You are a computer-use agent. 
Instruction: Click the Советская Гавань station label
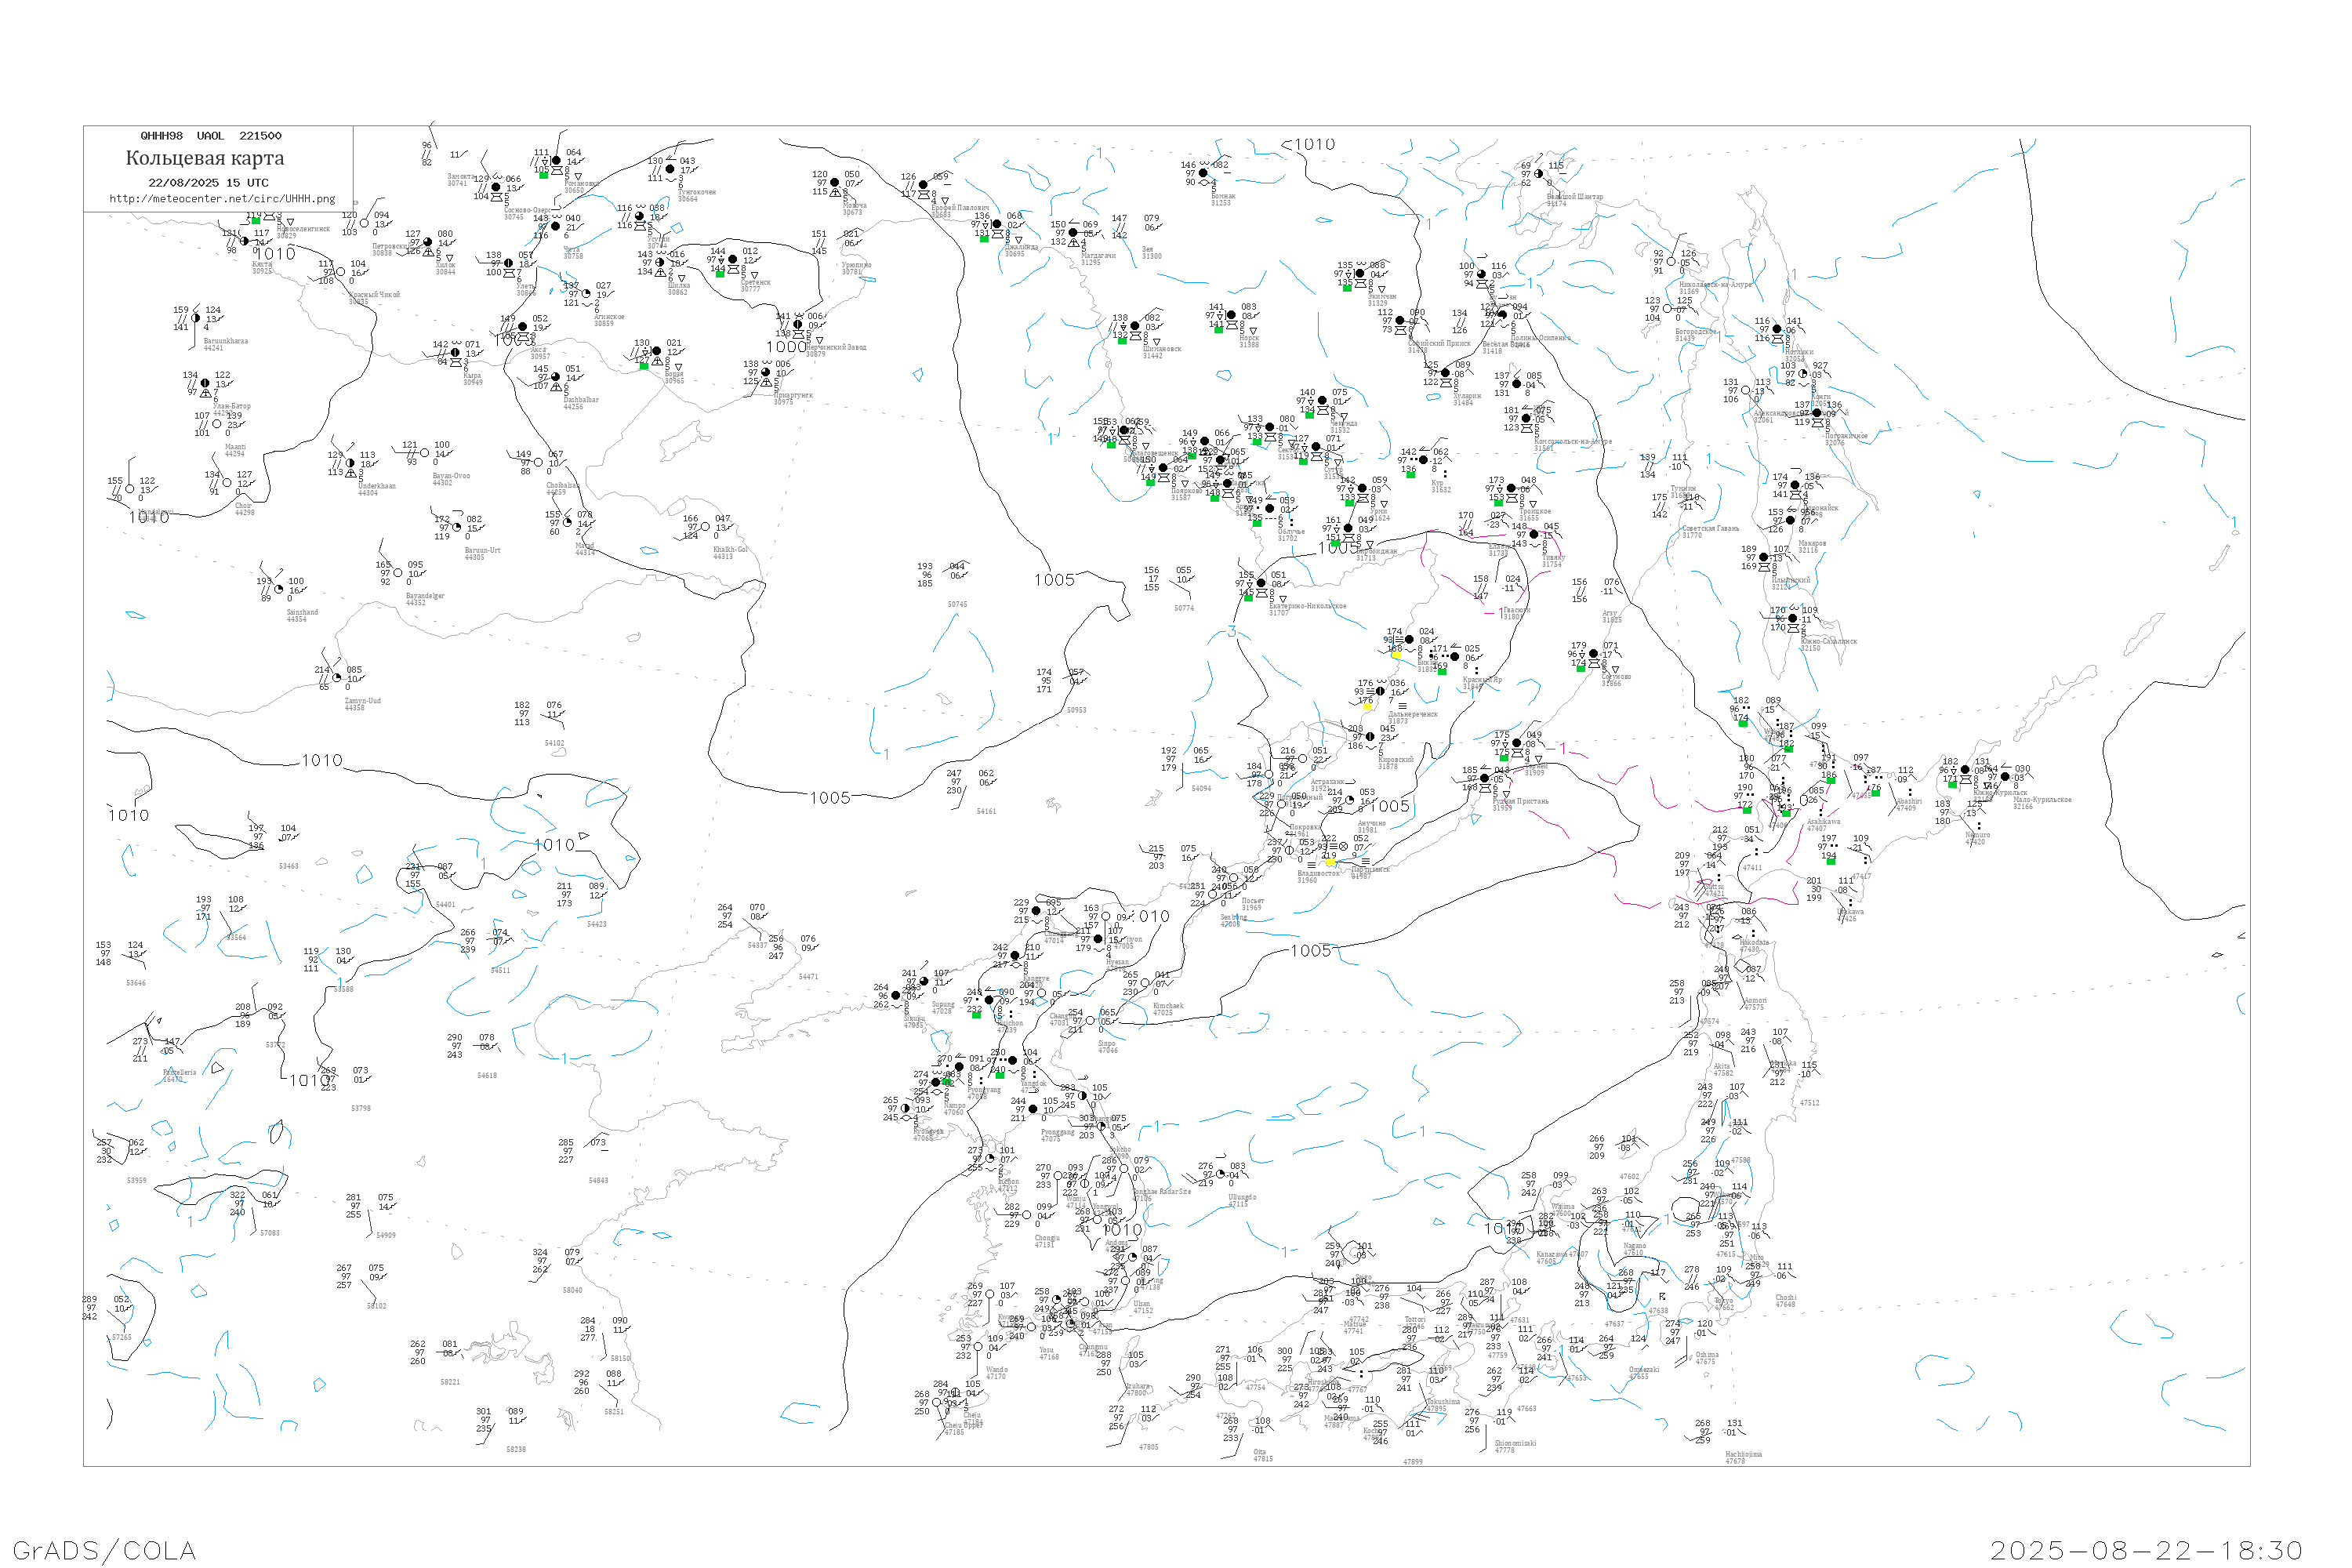[x=1709, y=530]
